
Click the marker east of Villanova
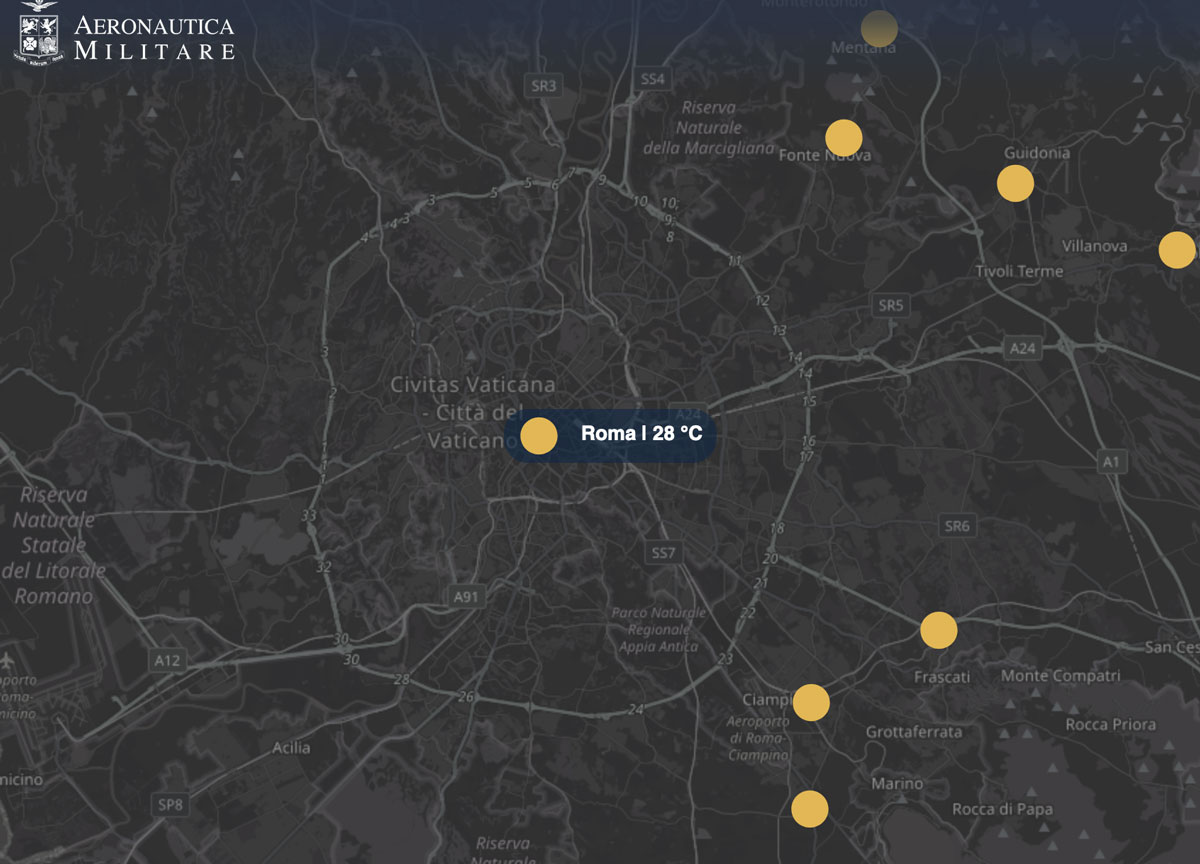pyautogui.click(x=1177, y=249)
